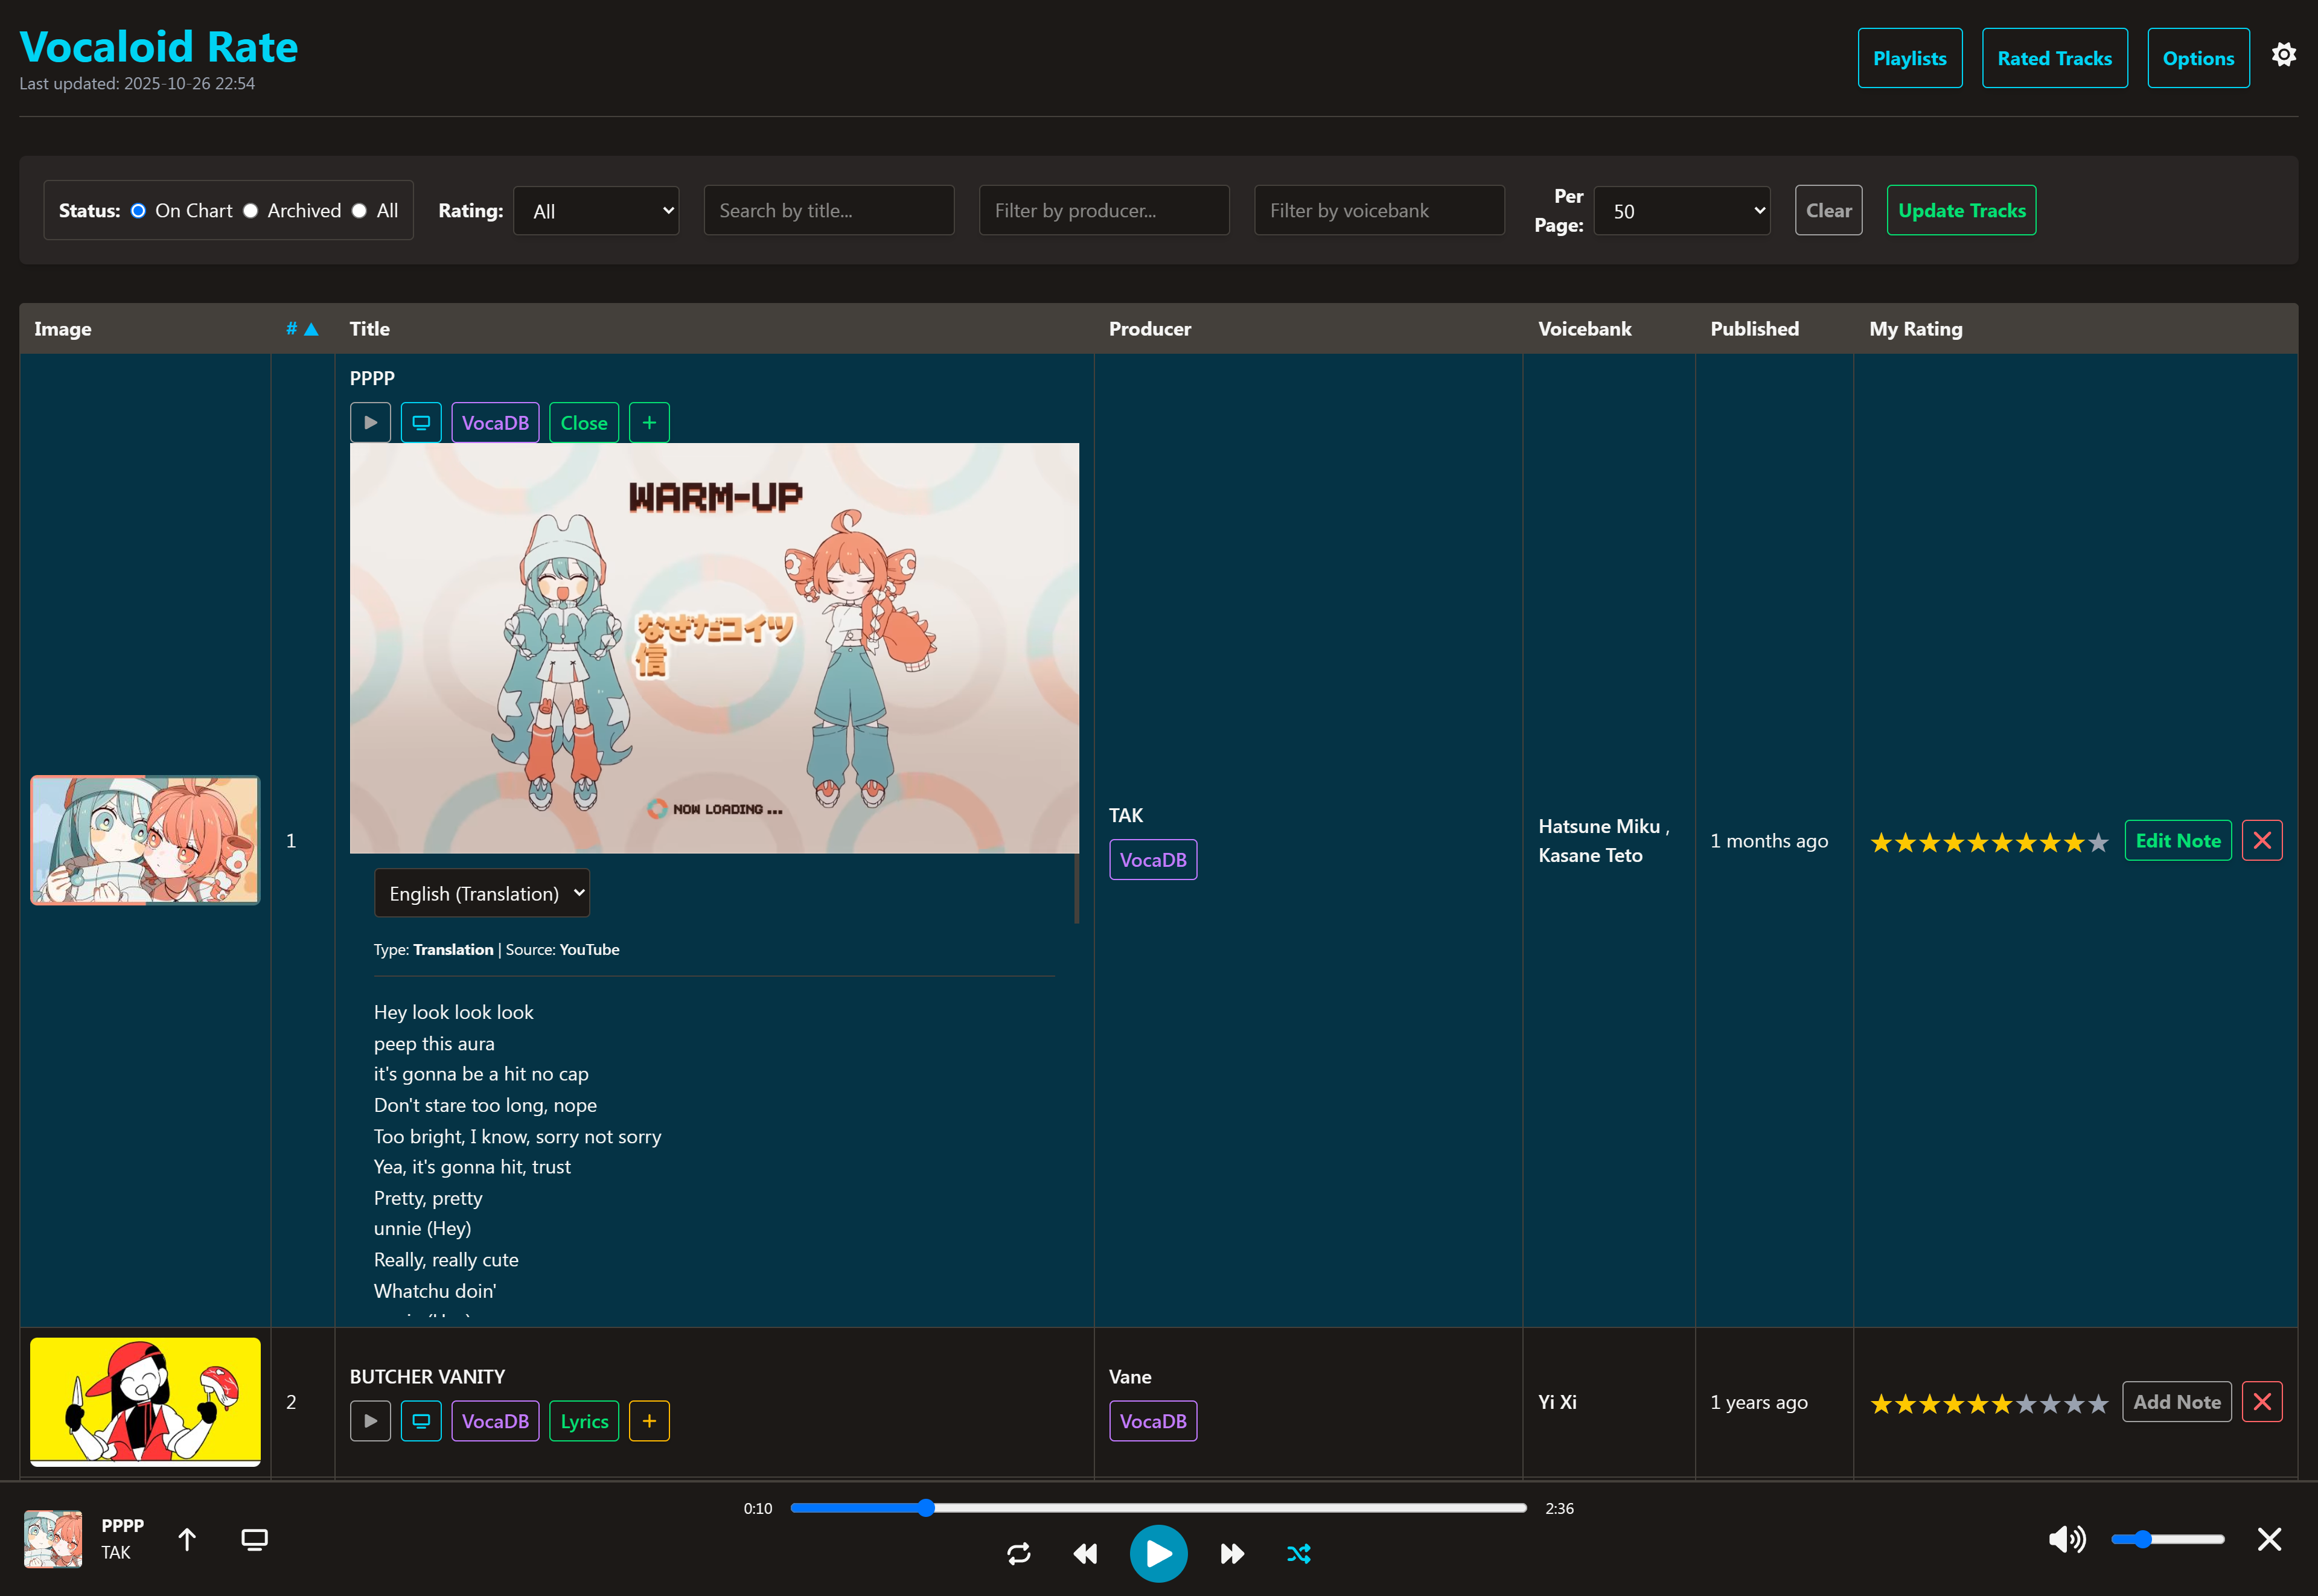Add BUTCHER VANITY to playlist with plus
The image size is (2318, 1596).
click(x=649, y=1421)
